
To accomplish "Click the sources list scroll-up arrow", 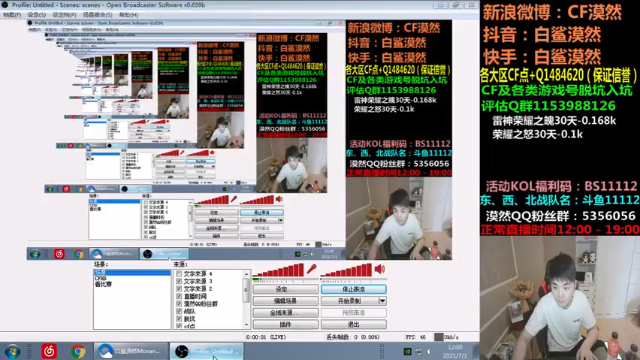I will pyautogui.click(x=246, y=273).
